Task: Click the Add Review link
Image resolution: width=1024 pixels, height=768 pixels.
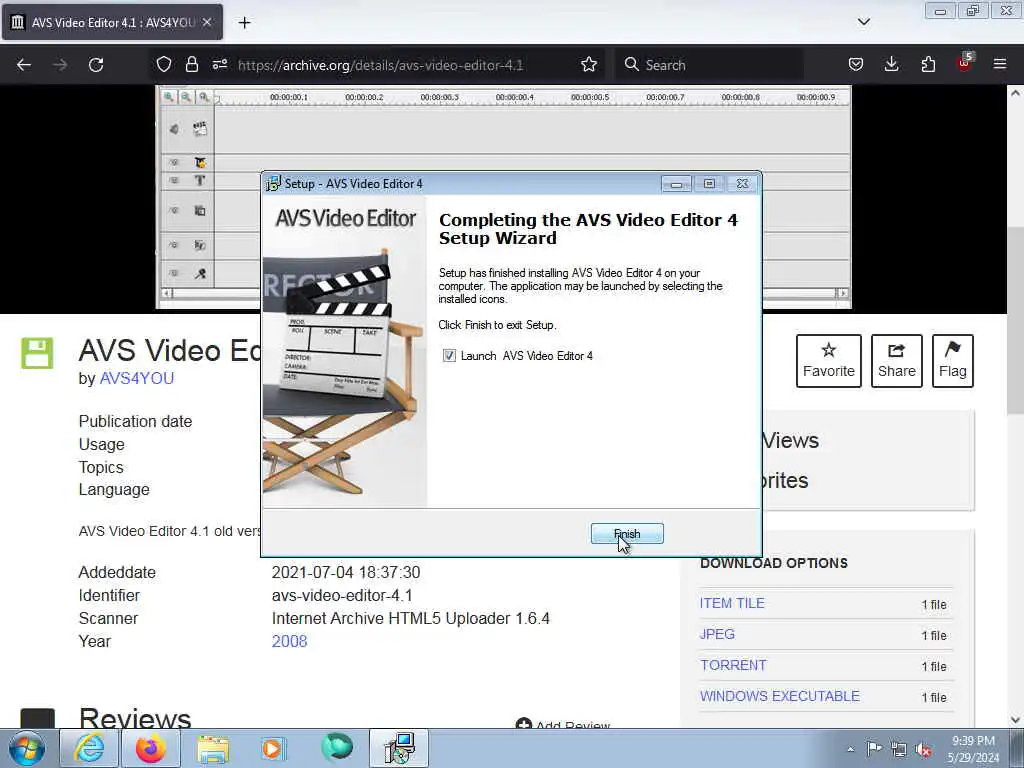Action: [x=563, y=725]
